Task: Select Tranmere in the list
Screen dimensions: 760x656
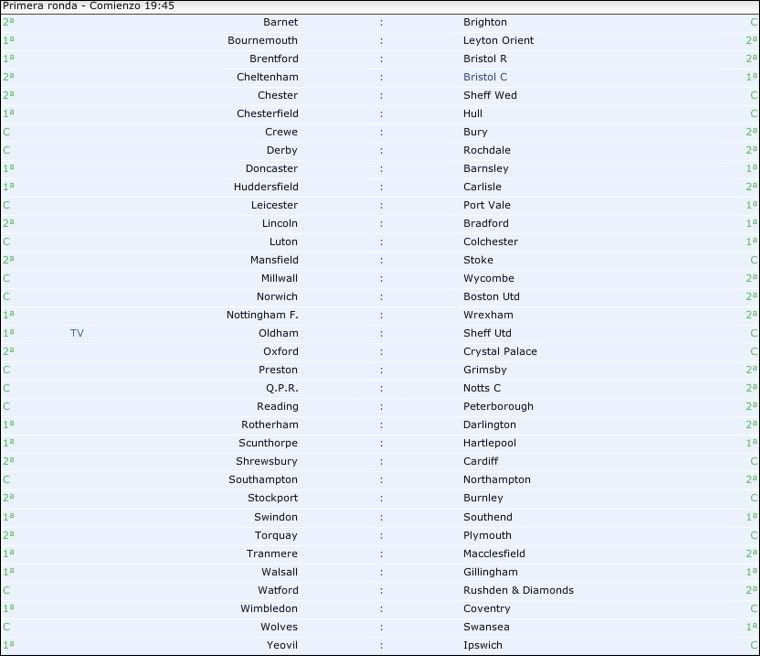Action: 272,554
